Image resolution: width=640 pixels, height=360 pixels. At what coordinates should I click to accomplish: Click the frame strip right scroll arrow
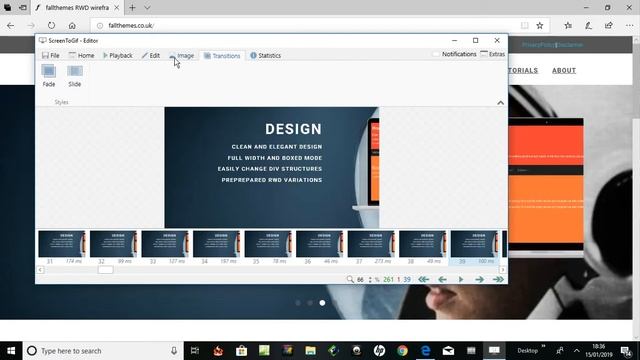click(502, 270)
